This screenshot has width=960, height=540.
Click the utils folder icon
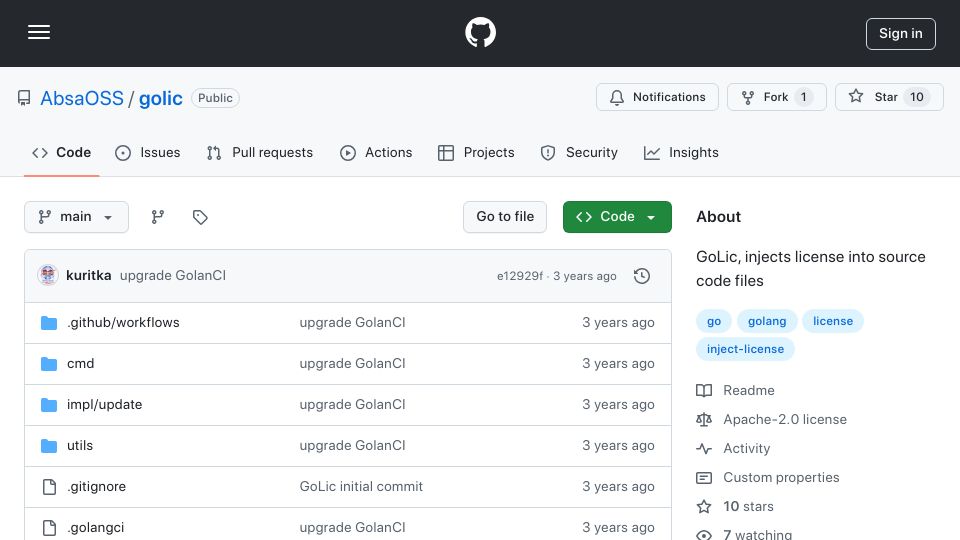49,446
